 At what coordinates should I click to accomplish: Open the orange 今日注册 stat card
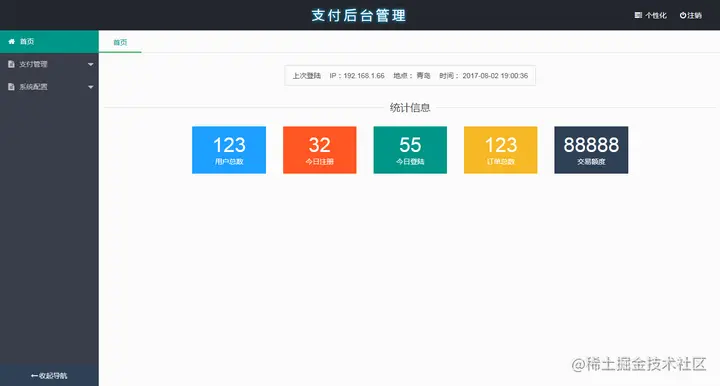[320, 150]
